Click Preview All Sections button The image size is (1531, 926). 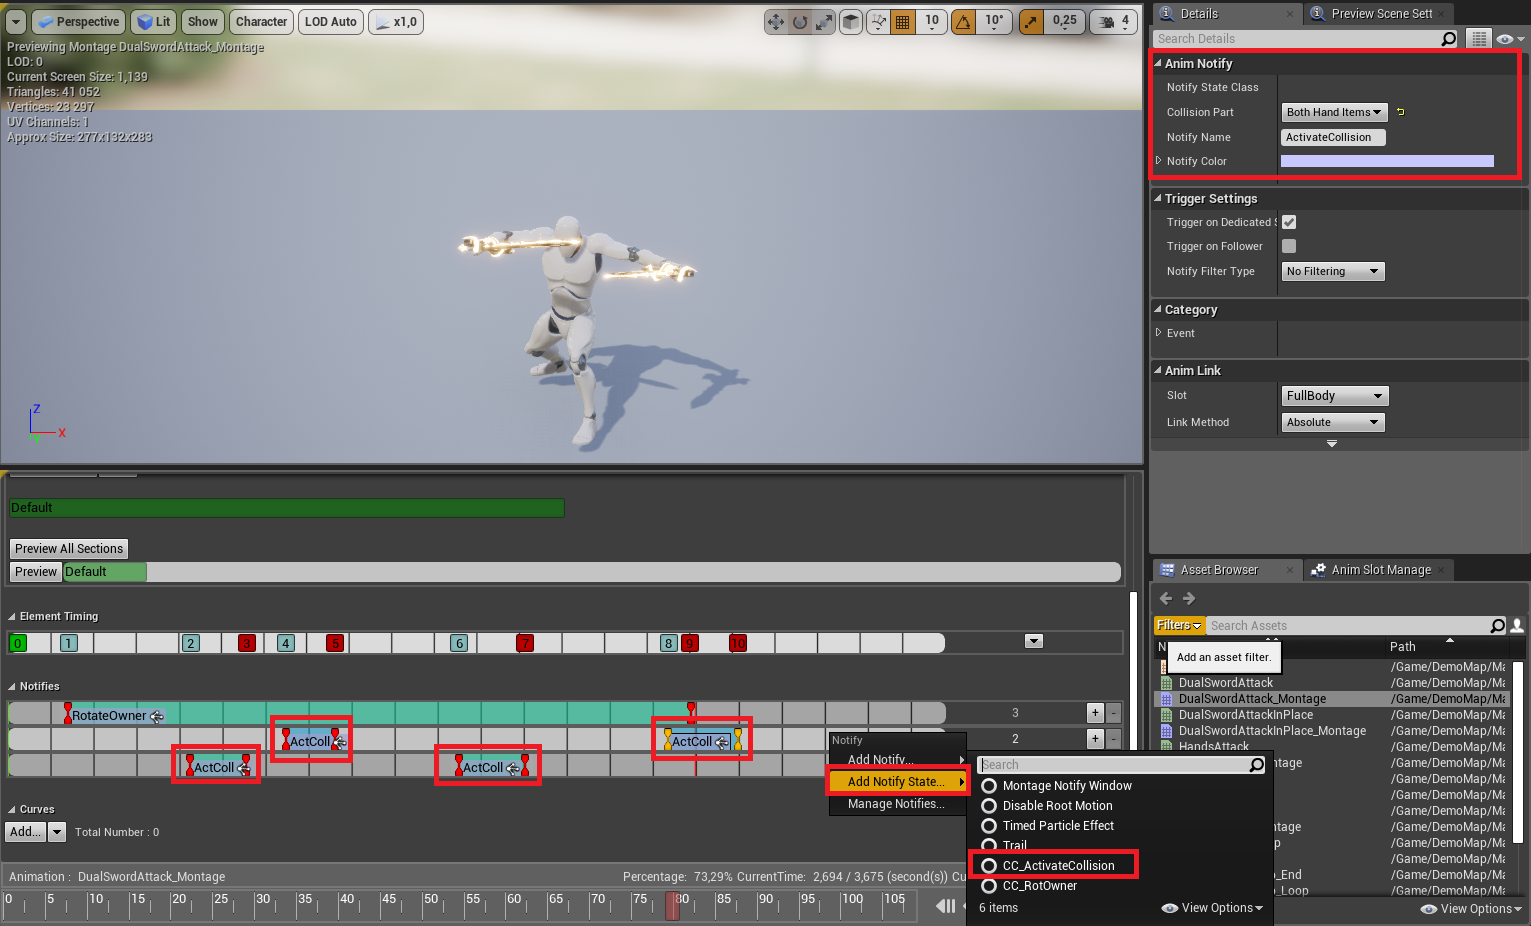69,549
